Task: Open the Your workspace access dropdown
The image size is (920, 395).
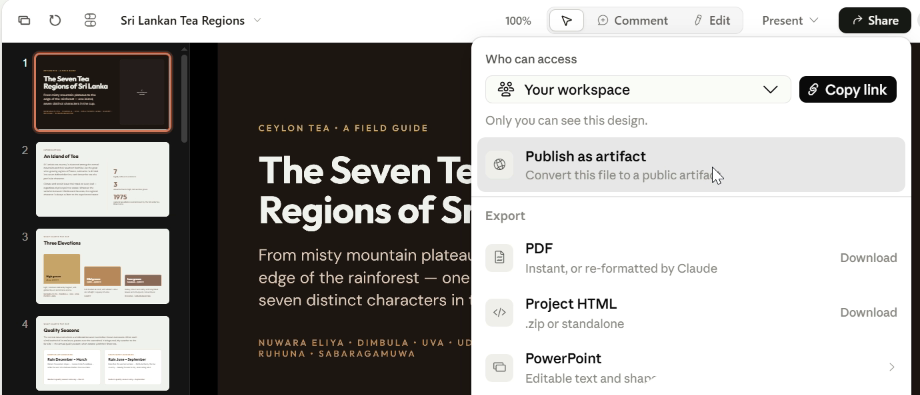Action: [638, 90]
